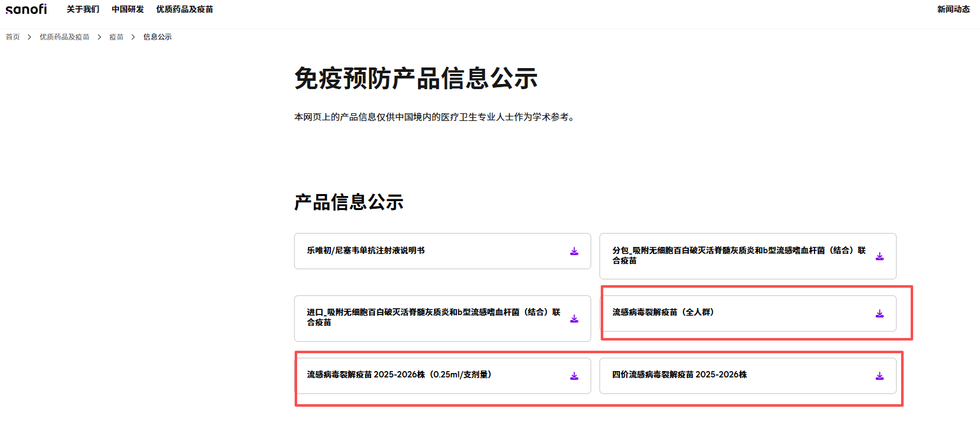Open the 优质药品及疫苗 menu
The image size is (980, 436).
click(x=184, y=9)
